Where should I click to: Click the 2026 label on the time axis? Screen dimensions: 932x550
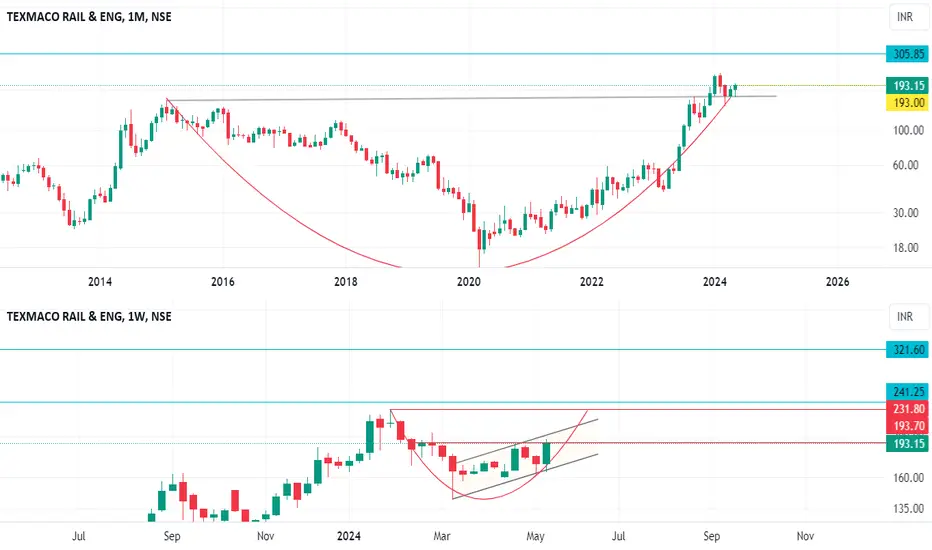[837, 282]
